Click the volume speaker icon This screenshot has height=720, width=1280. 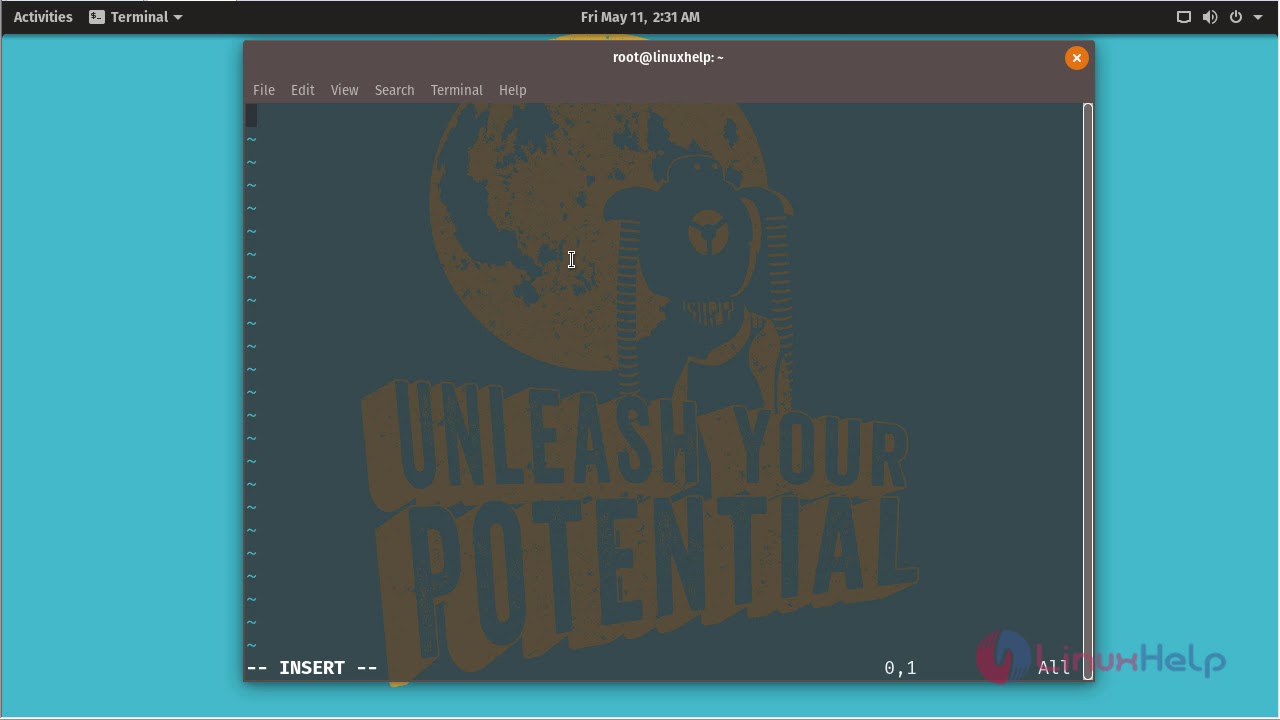1210,17
